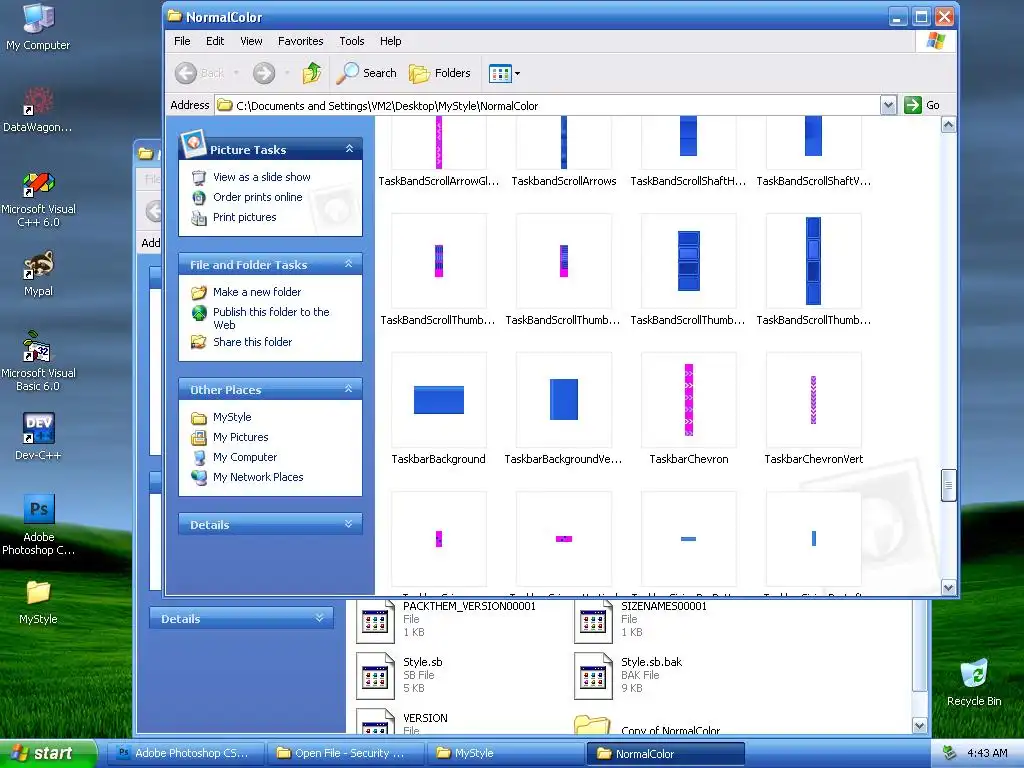Expand Details panel in the MyStyle window
1024x768 pixels.
pos(319,618)
